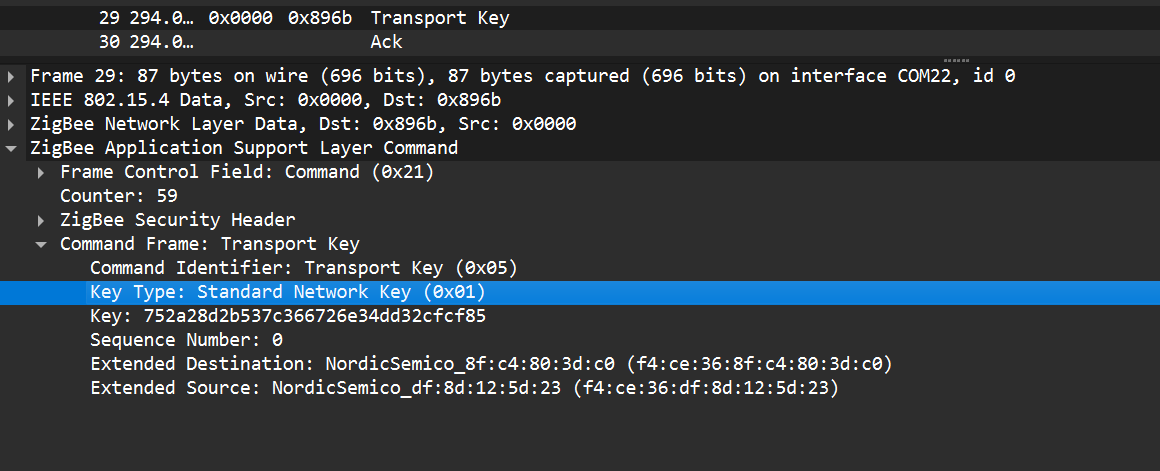Expand the ZigBee Security Header entry

[x=41, y=220]
